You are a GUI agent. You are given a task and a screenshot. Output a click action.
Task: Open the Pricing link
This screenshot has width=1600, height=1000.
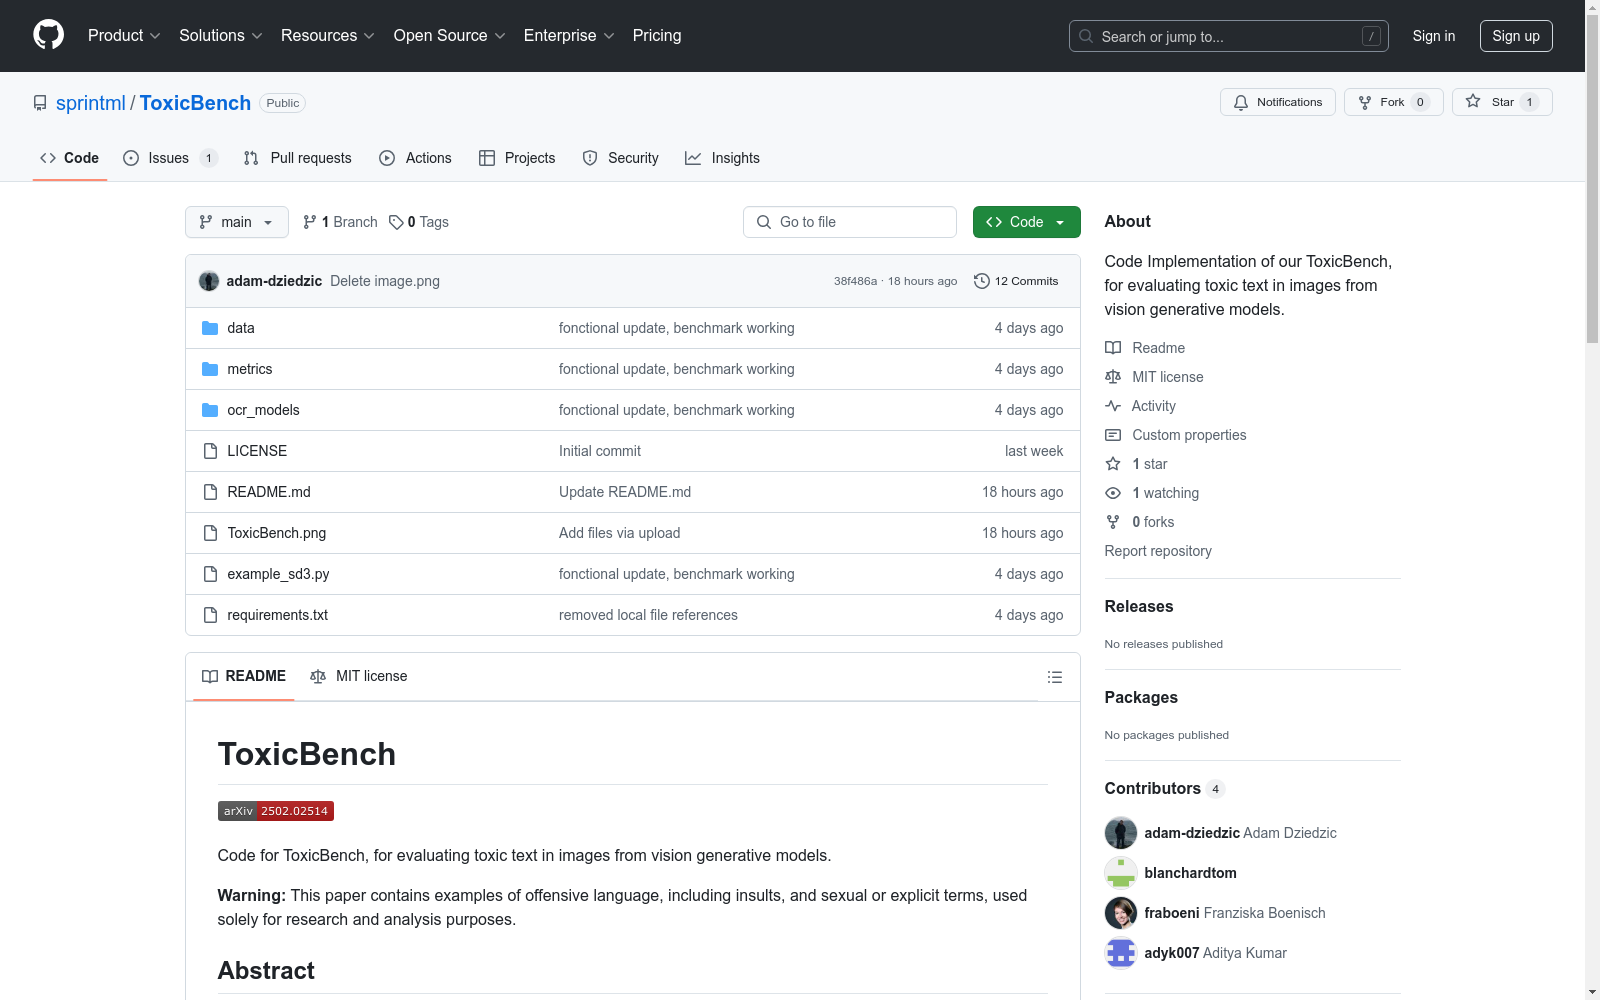(x=657, y=36)
